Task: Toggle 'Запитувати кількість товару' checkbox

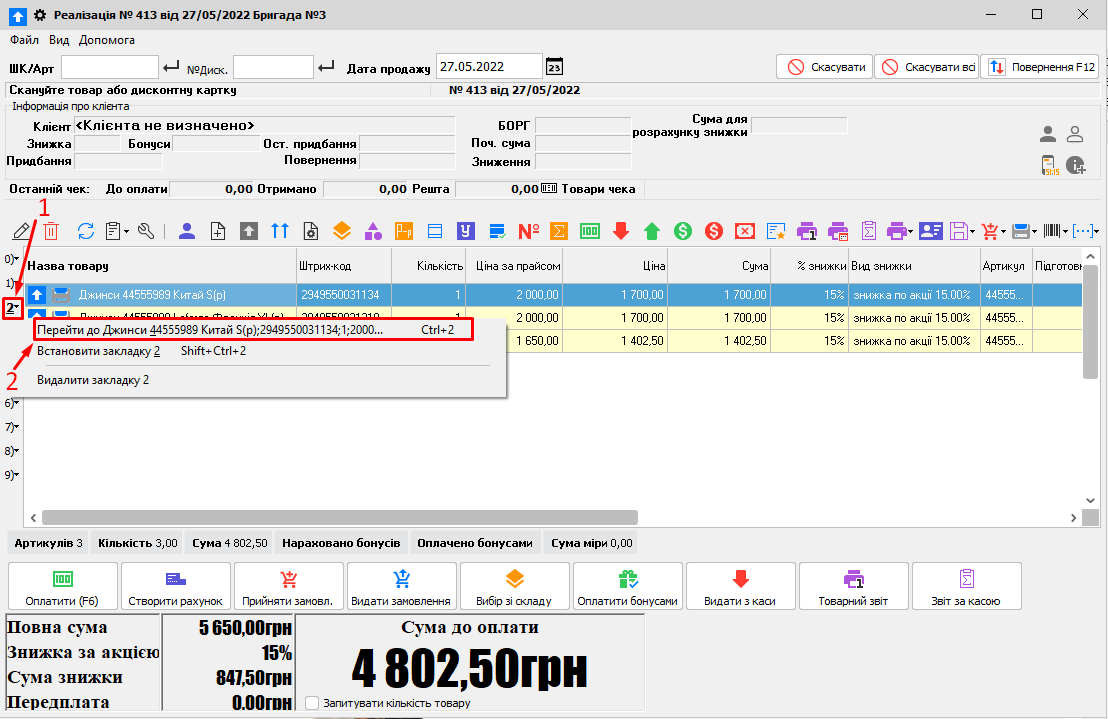Action: (312, 703)
